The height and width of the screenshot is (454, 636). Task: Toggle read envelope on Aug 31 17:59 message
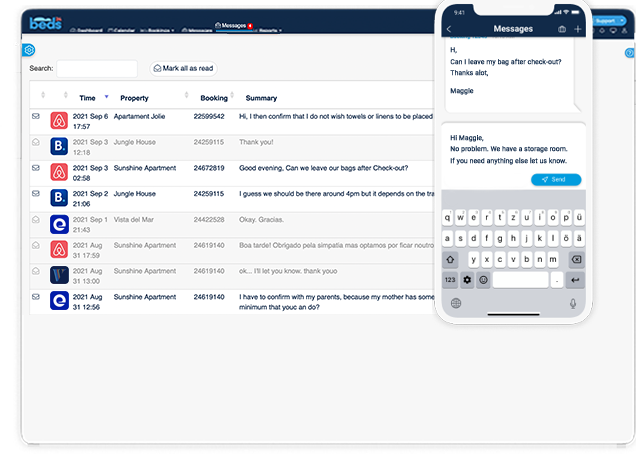point(36,245)
